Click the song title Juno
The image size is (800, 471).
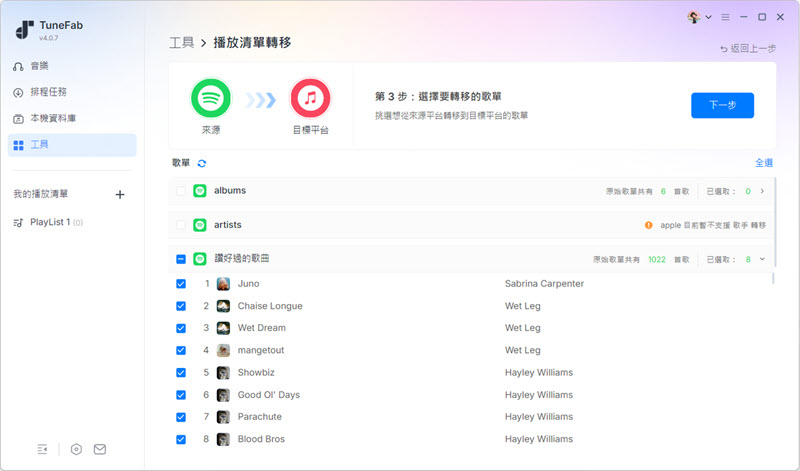click(x=248, y=284)
